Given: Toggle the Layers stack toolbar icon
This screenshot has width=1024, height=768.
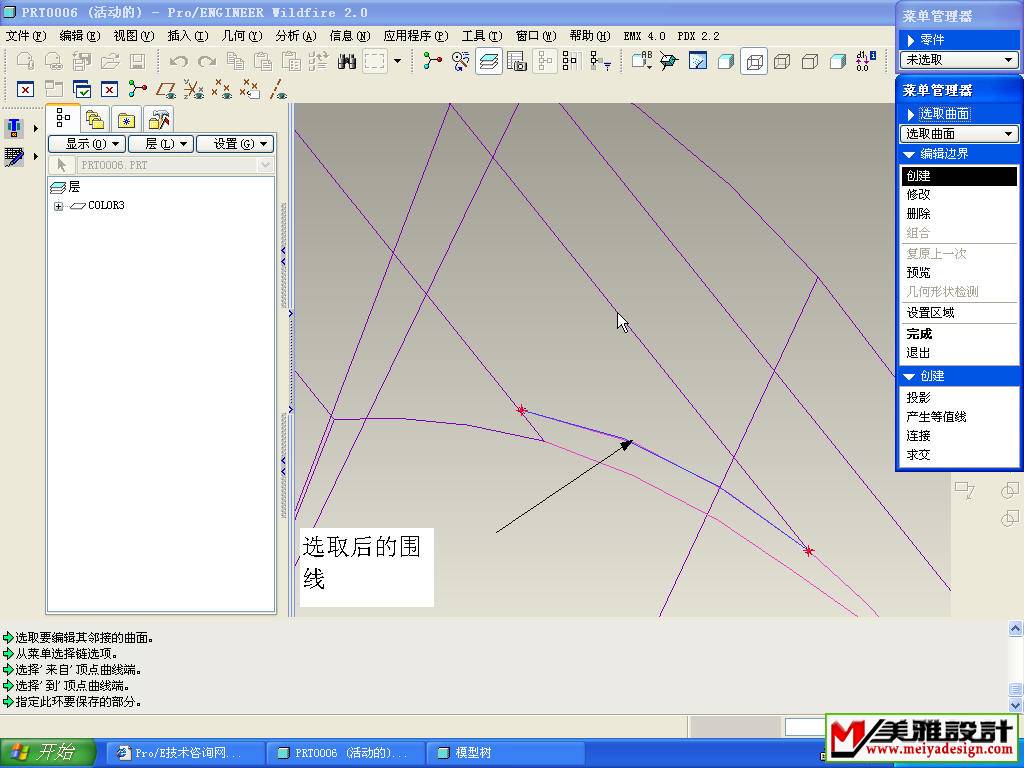Looking at the screenshot, I should [488, 61].
